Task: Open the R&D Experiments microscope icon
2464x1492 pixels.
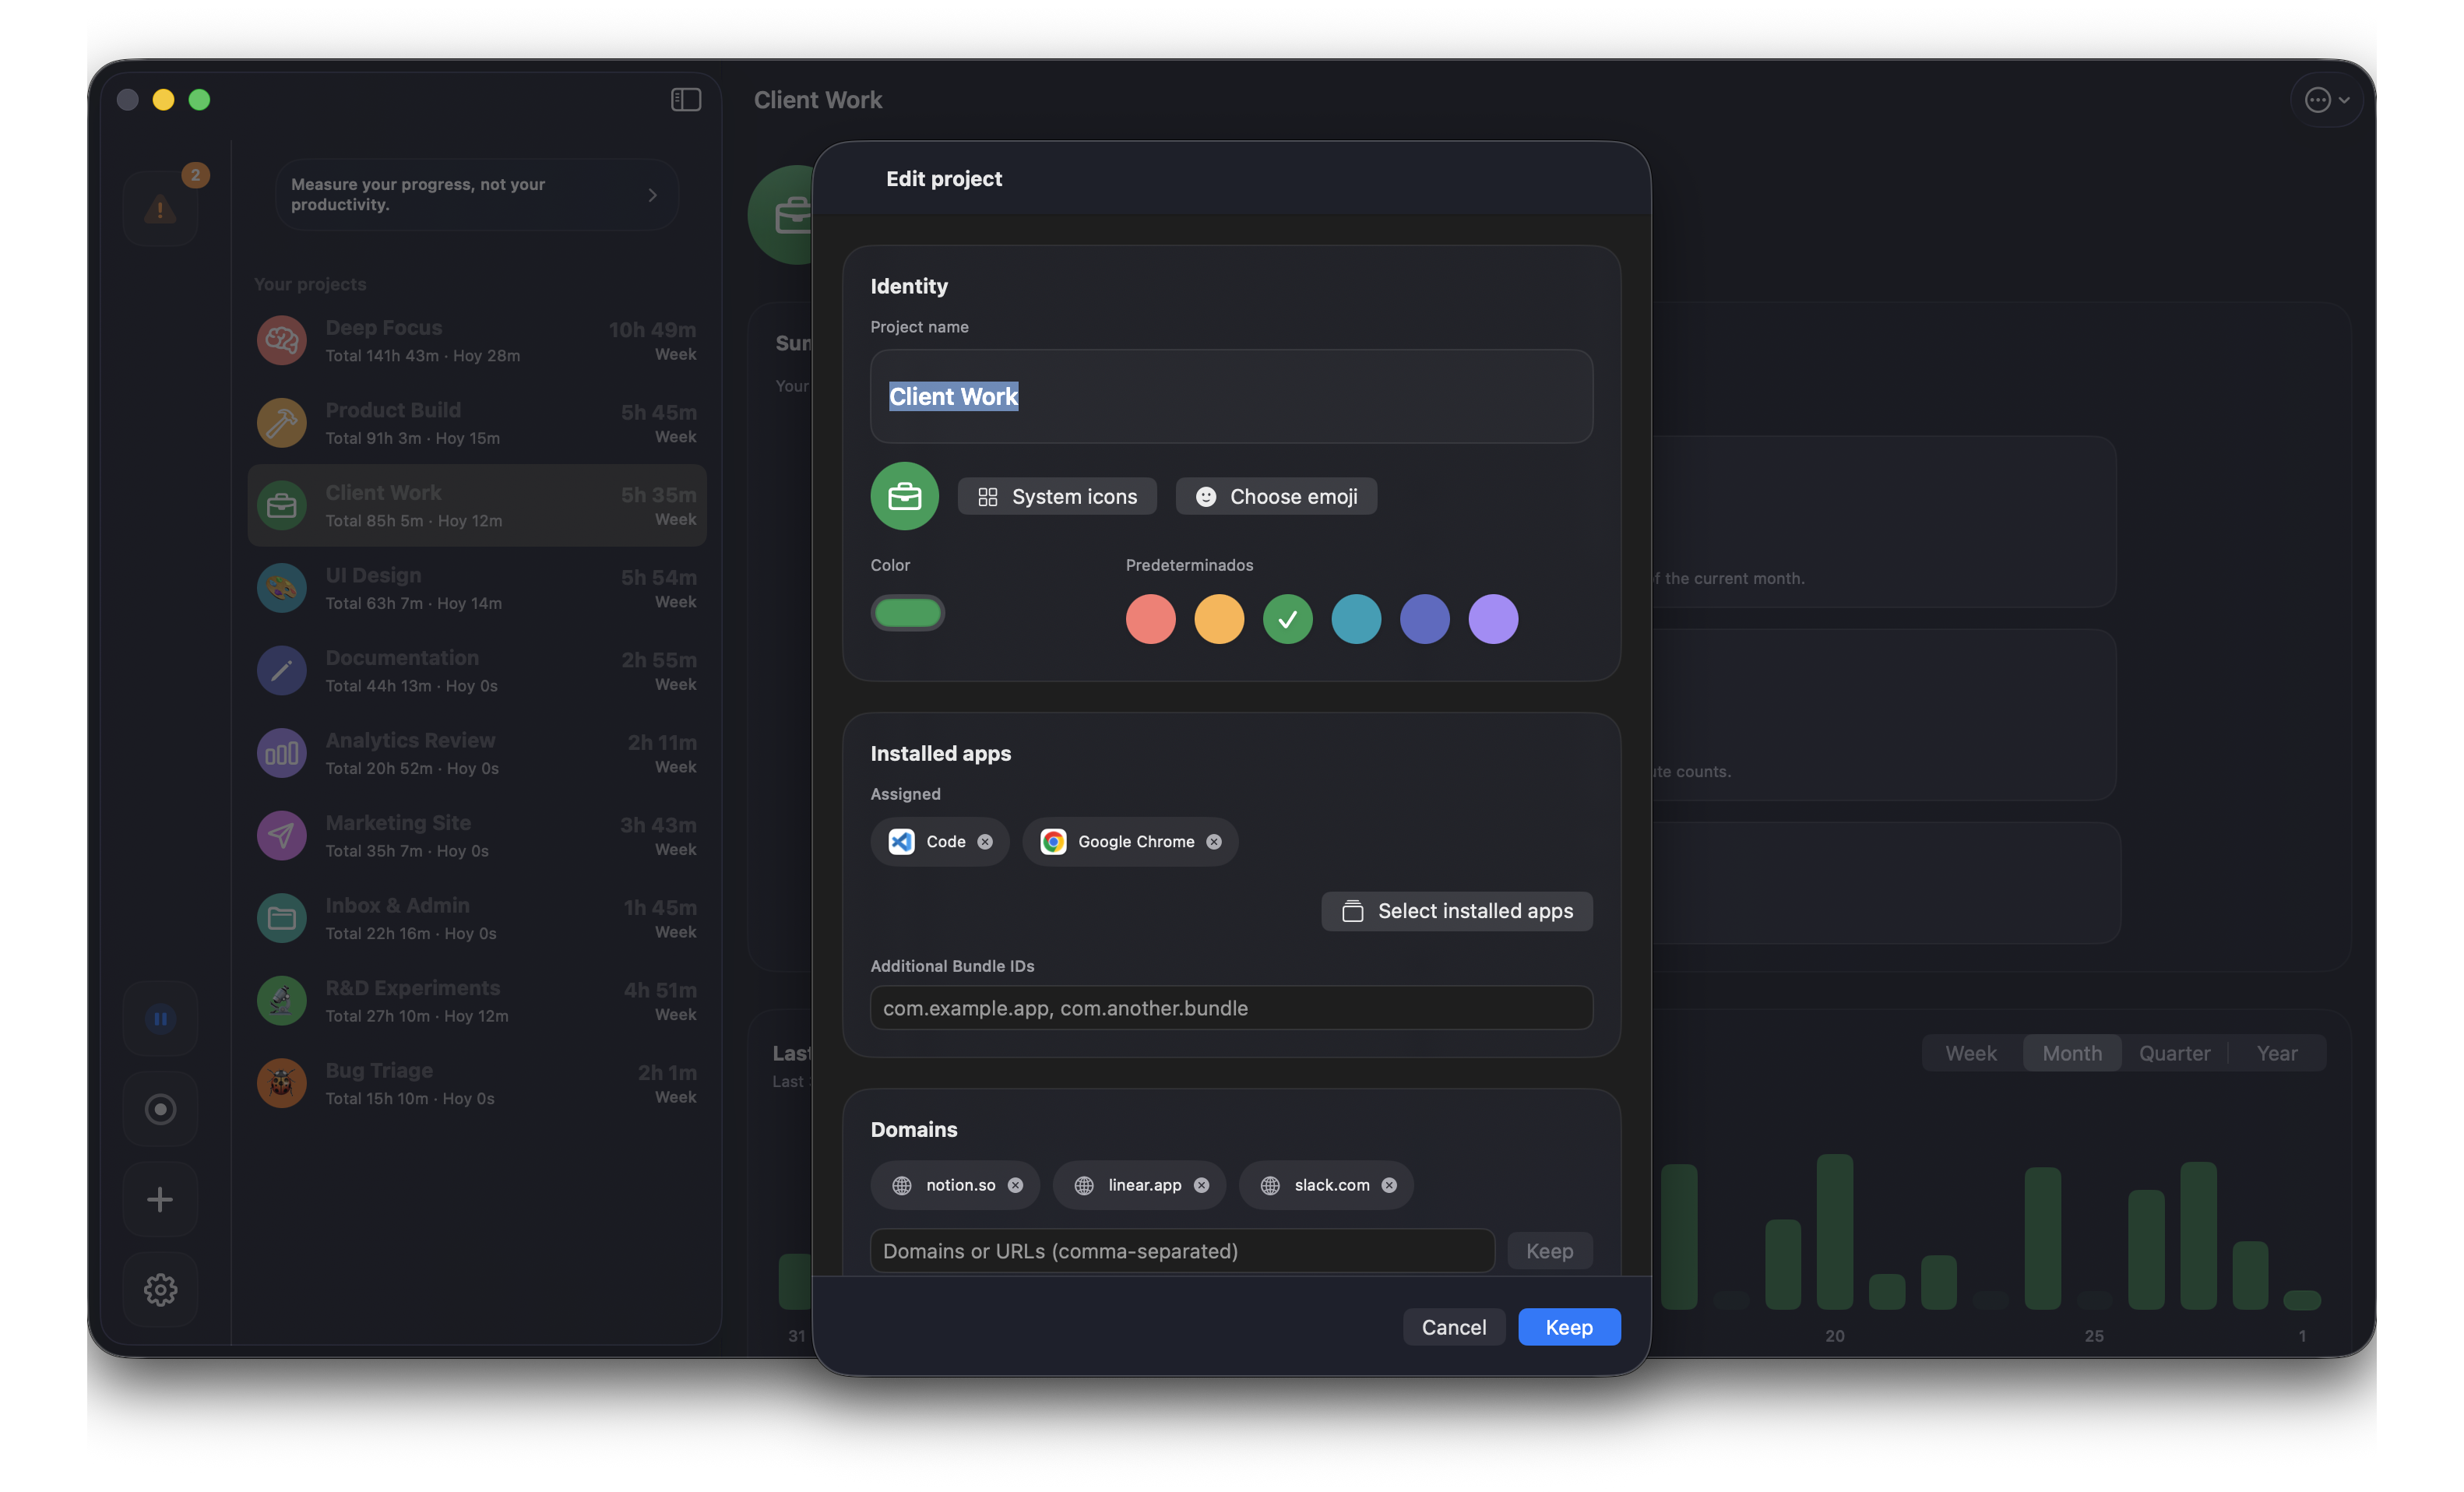Action: pos(281,1000)
